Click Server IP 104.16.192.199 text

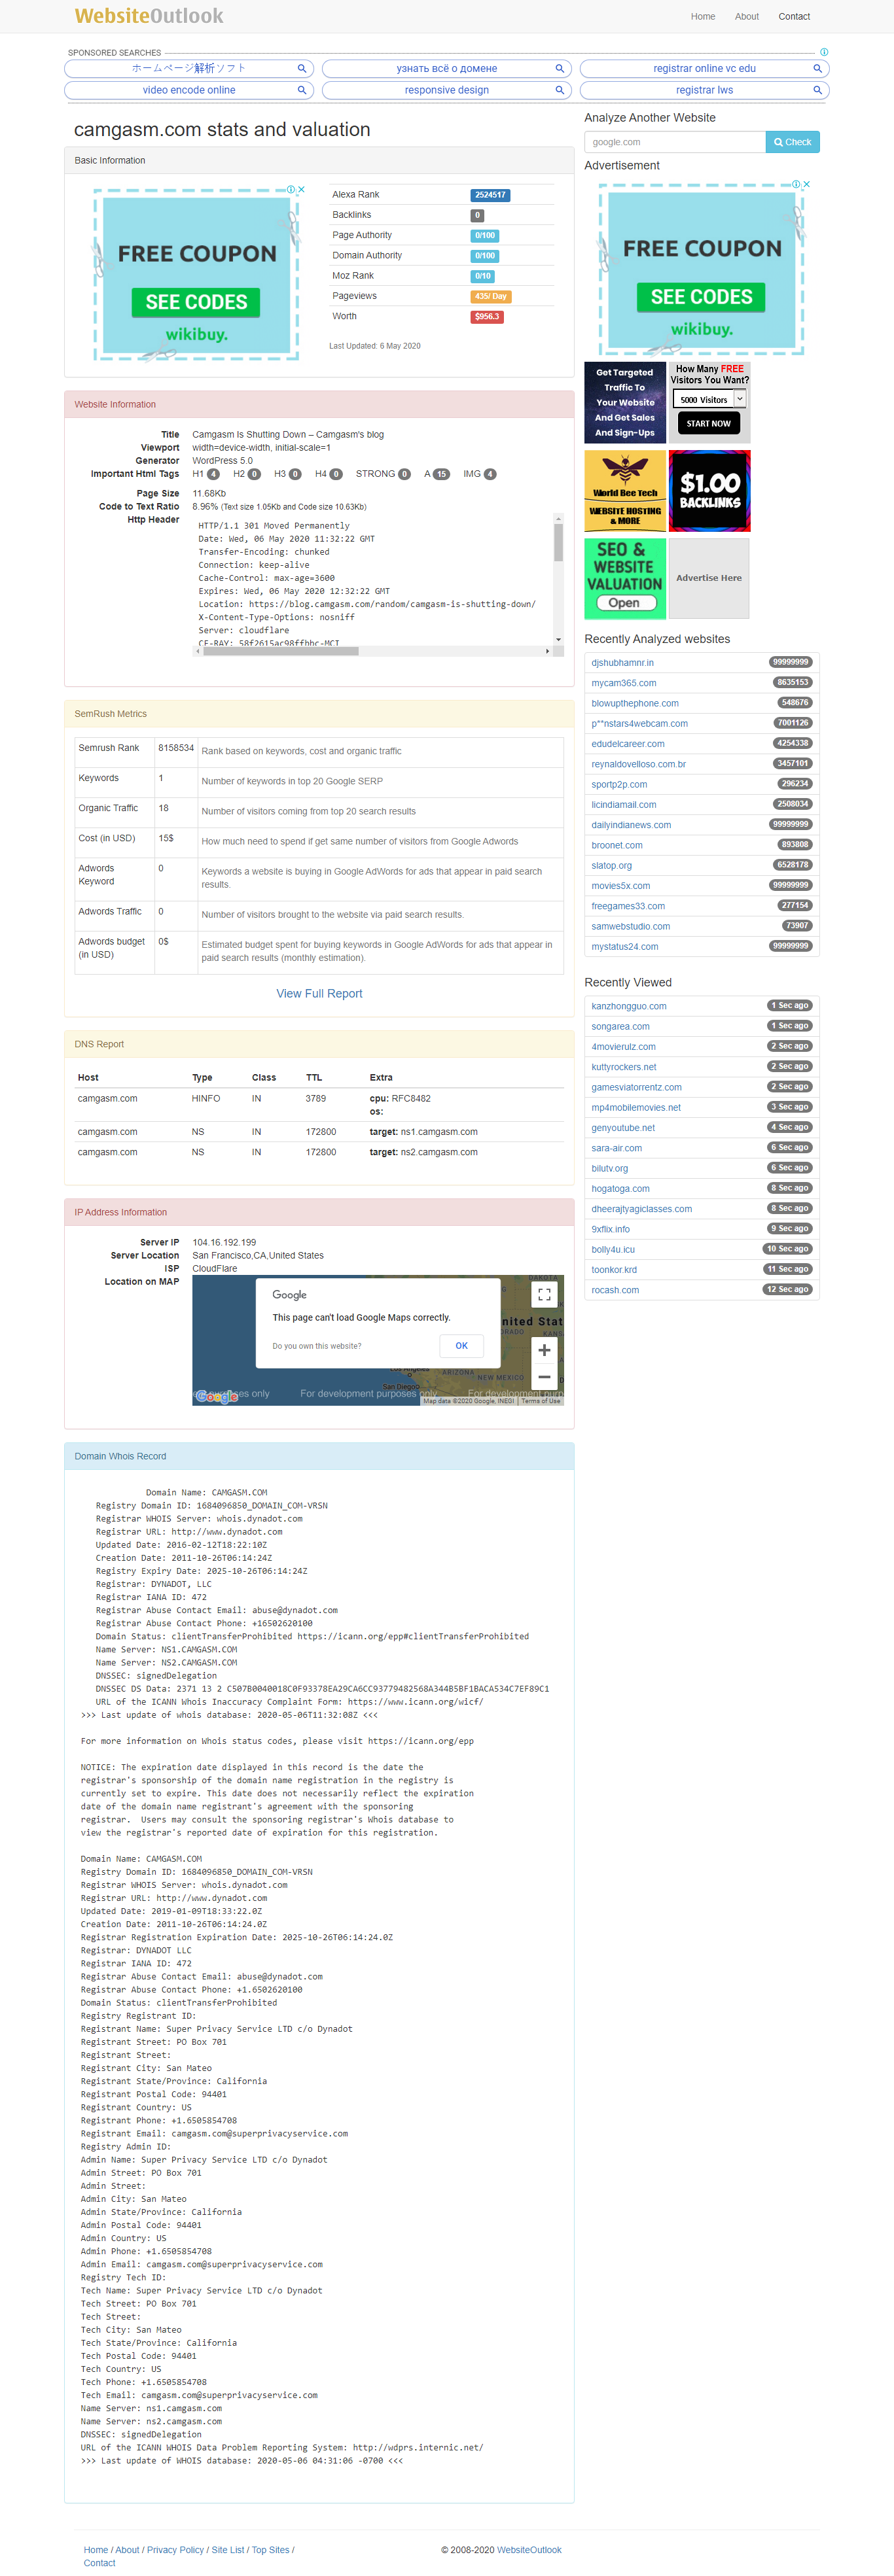[224, 1242]
